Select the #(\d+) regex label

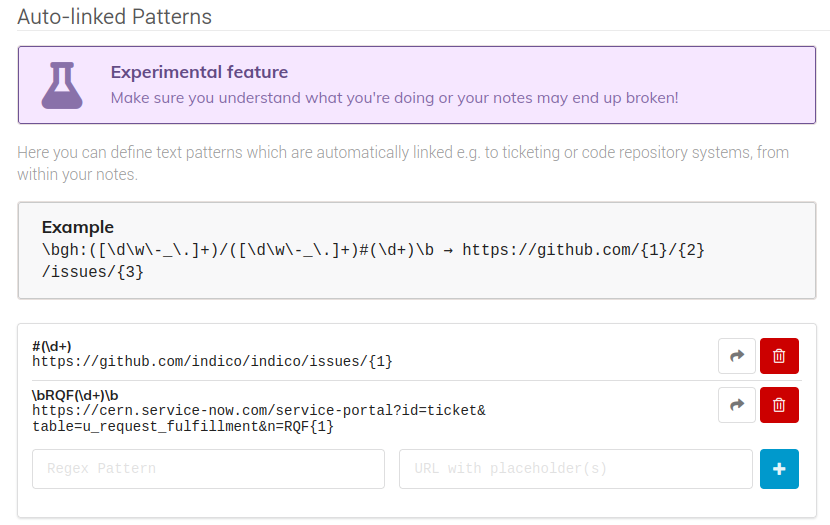click(51, 346)
